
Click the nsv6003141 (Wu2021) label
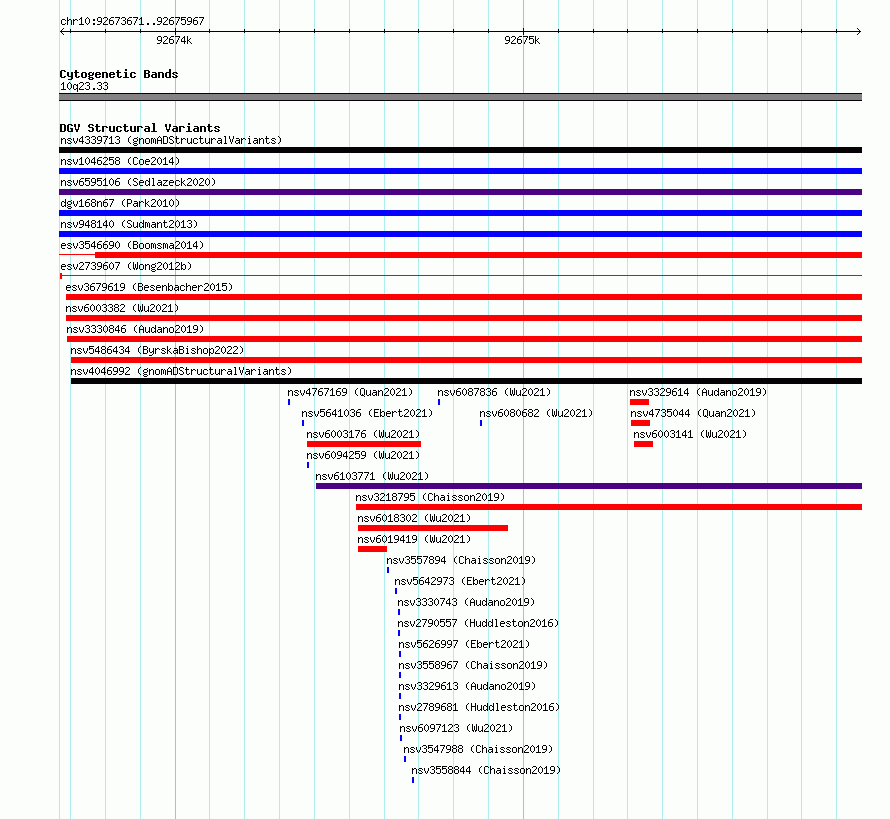(x=690, y=434)
